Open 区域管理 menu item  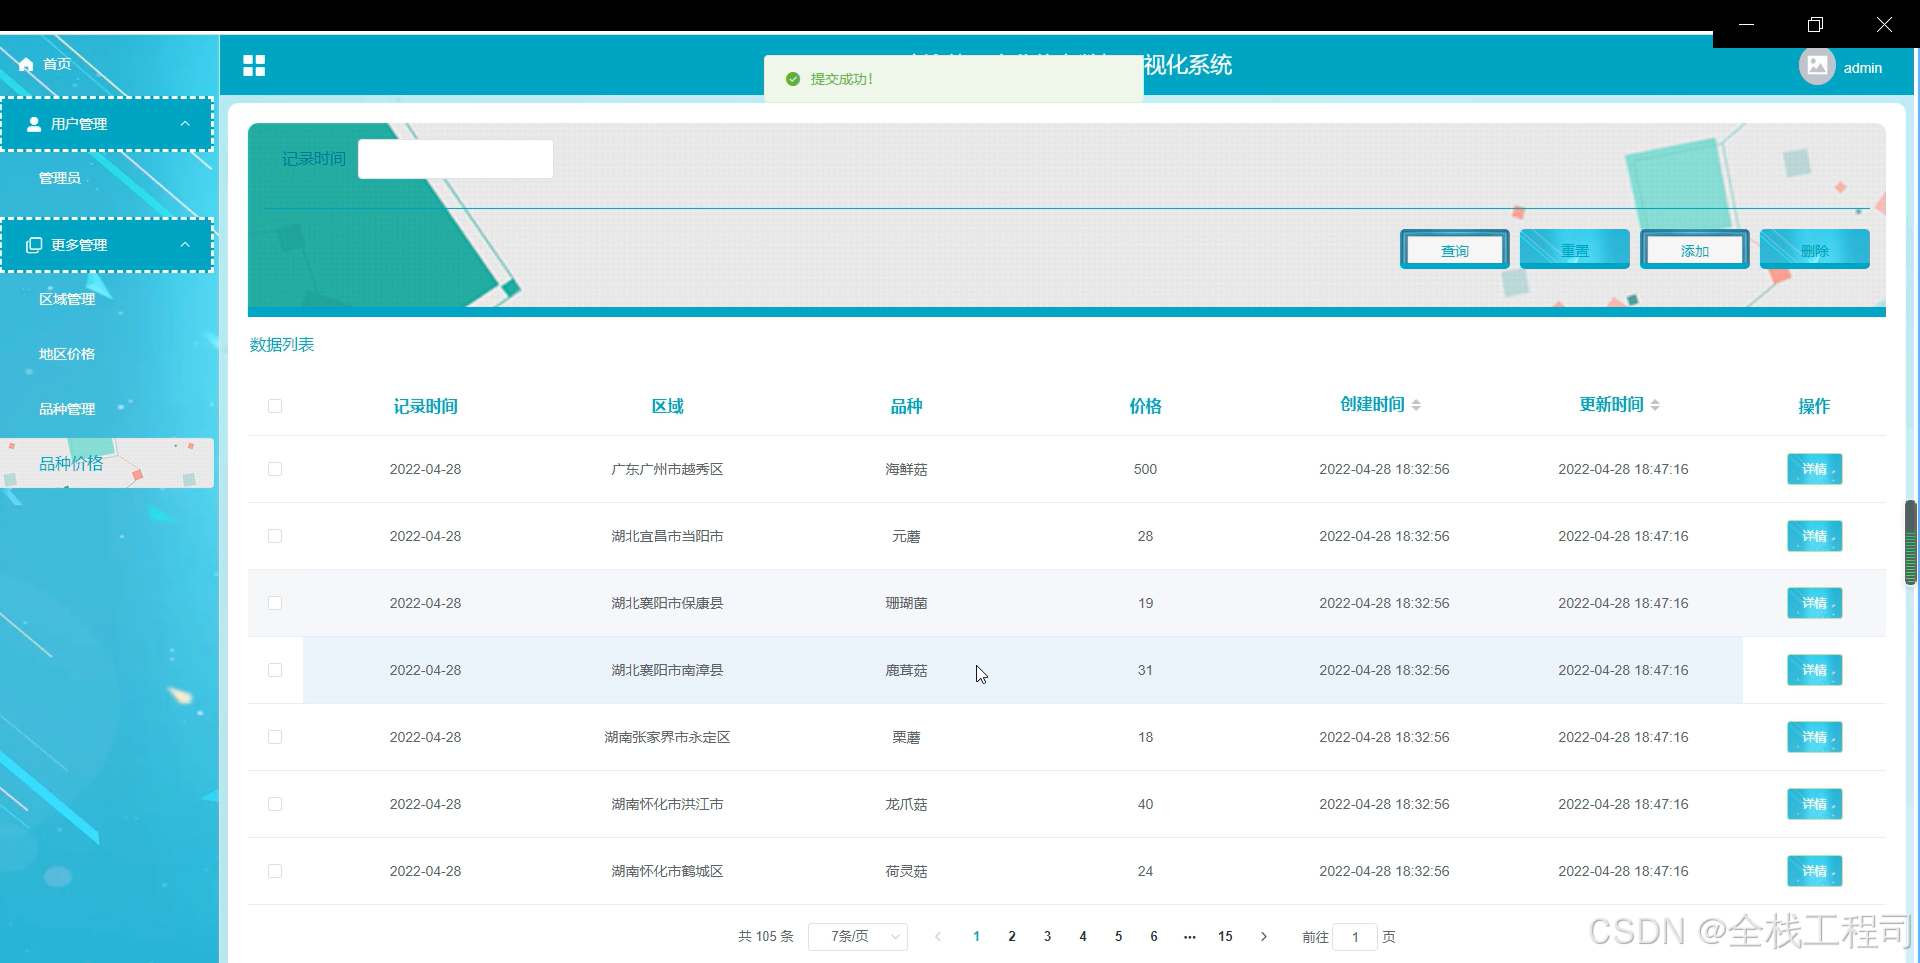pos(67,299)
